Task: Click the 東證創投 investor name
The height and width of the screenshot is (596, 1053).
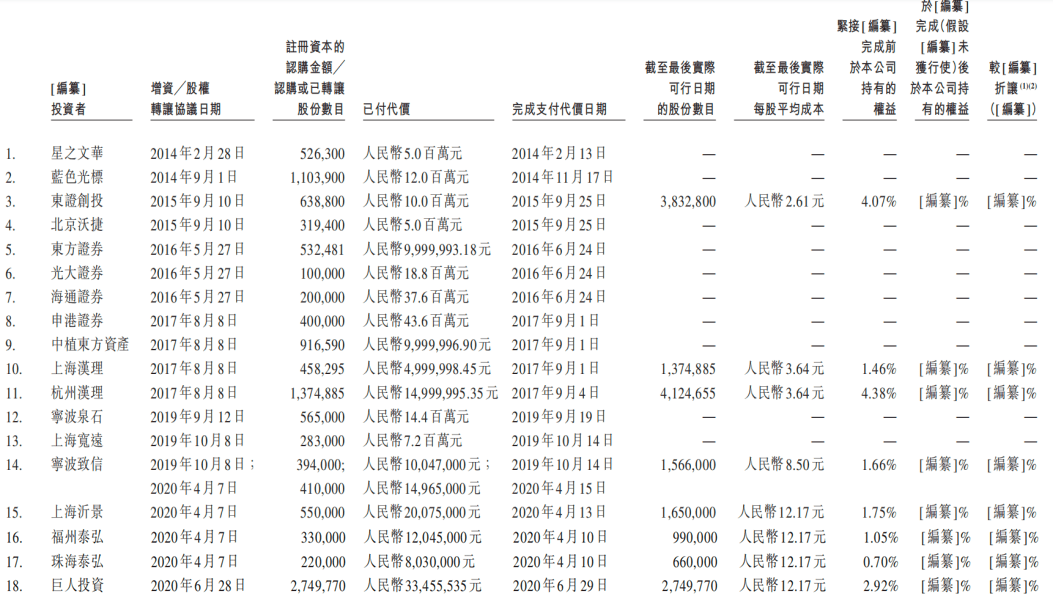Action: tap(77, 201)
